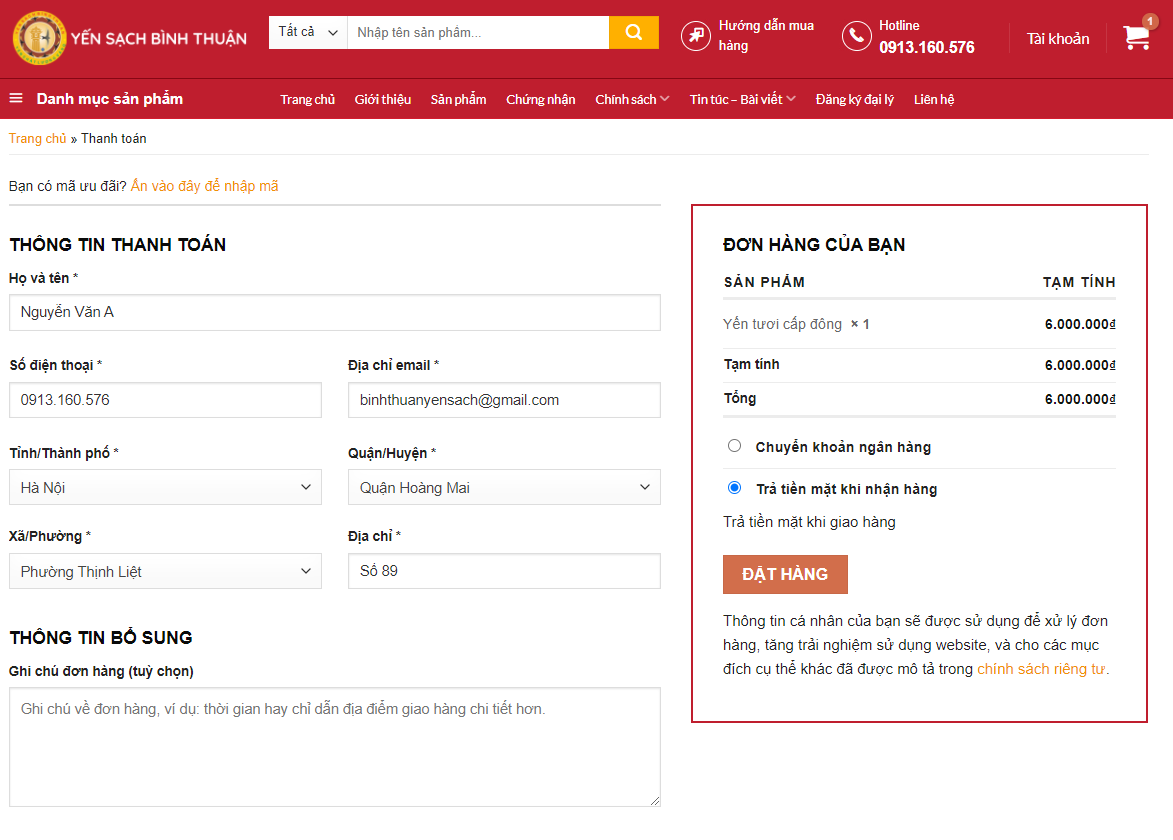Open the Xã/Phường dropdown showing Phường Thịnh Liệt
The height and width of the screenshot is (840, 1173).
(x=165, y=571)
